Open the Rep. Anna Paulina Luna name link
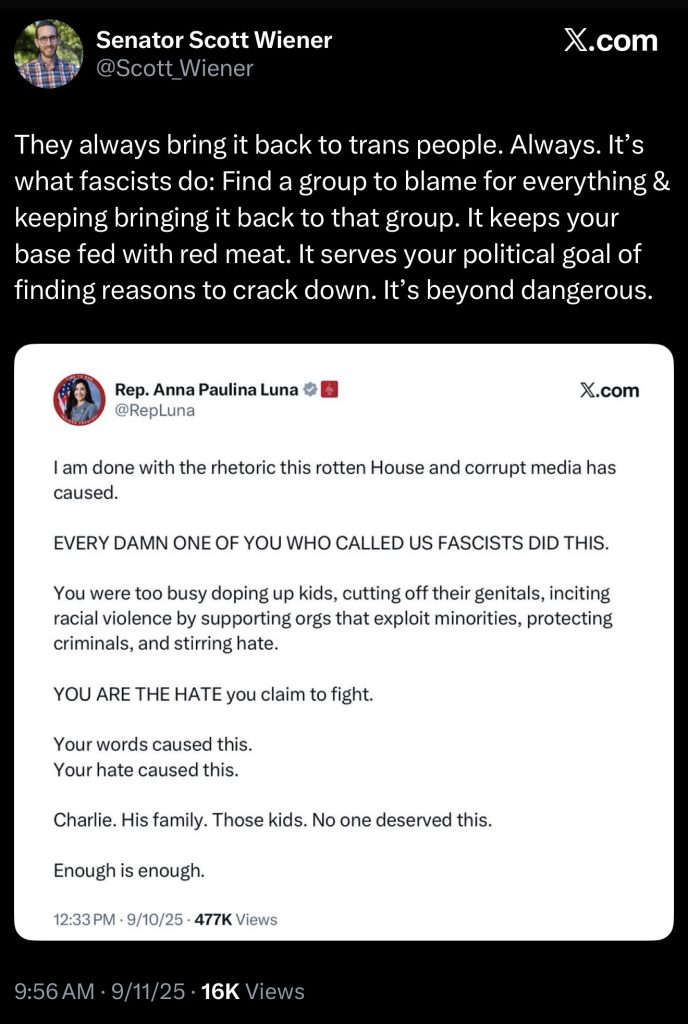The width and height of the screenshot is (688, 1024). click(x=207, y=390)
